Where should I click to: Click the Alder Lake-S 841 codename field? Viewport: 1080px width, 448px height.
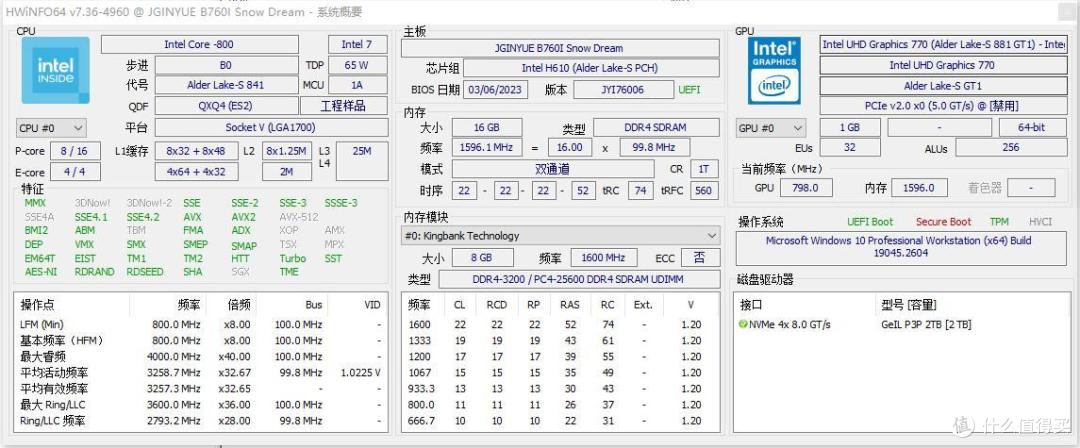pos(226,85)
